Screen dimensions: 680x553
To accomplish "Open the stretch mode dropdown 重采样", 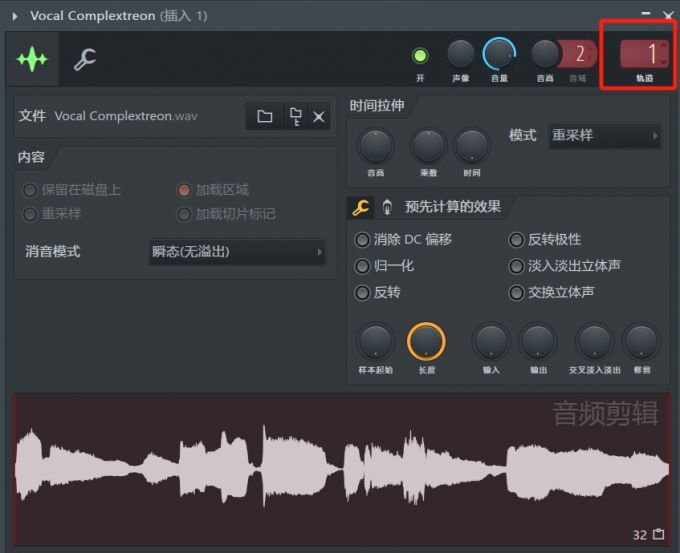I will [605, 136].
